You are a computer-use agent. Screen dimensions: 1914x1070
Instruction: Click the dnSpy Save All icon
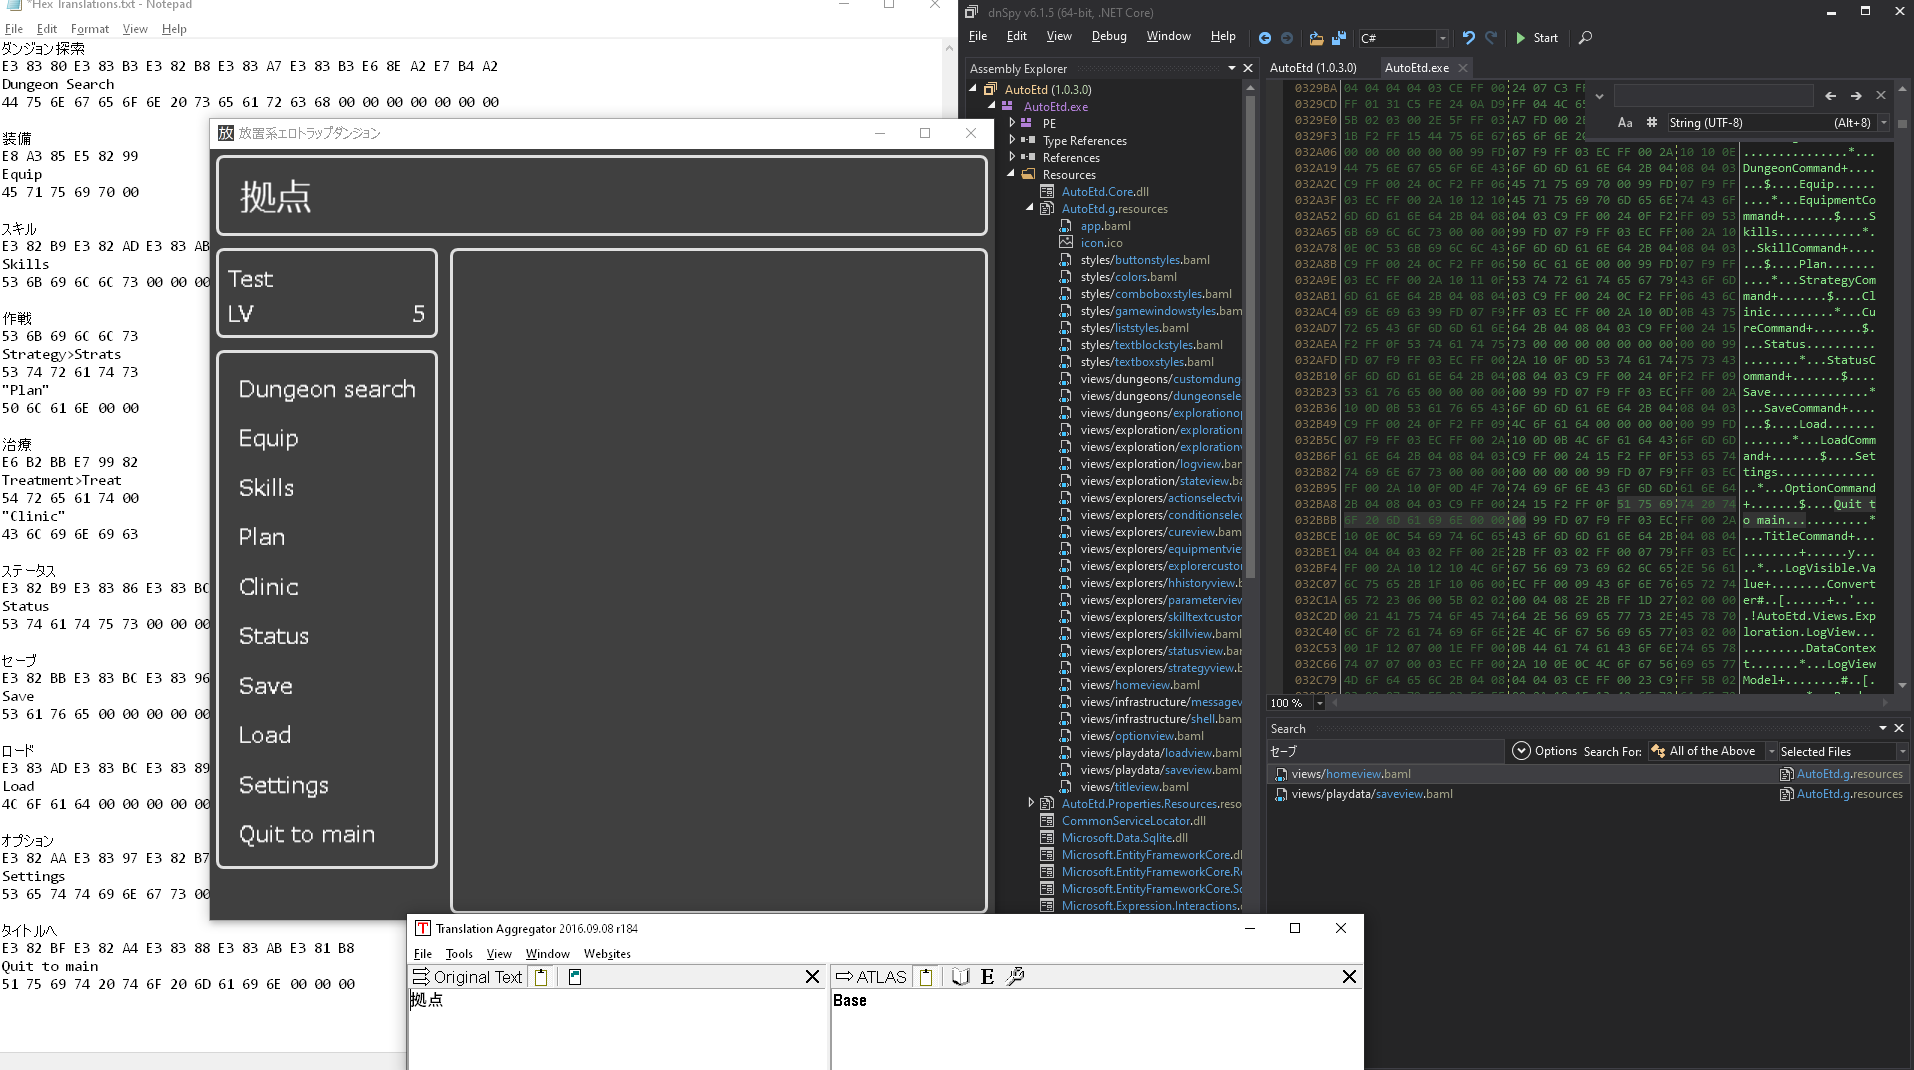pos(1339,38)
